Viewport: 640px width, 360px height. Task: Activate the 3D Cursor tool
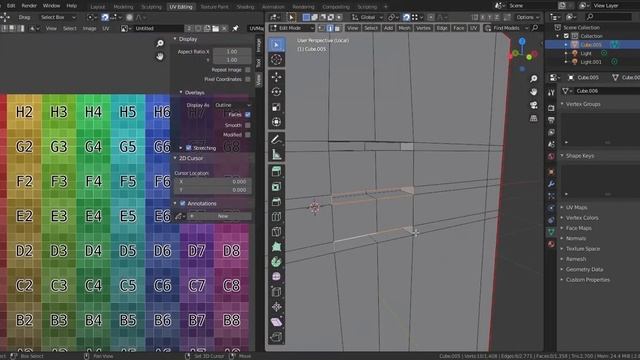click(x=276, y=60)
